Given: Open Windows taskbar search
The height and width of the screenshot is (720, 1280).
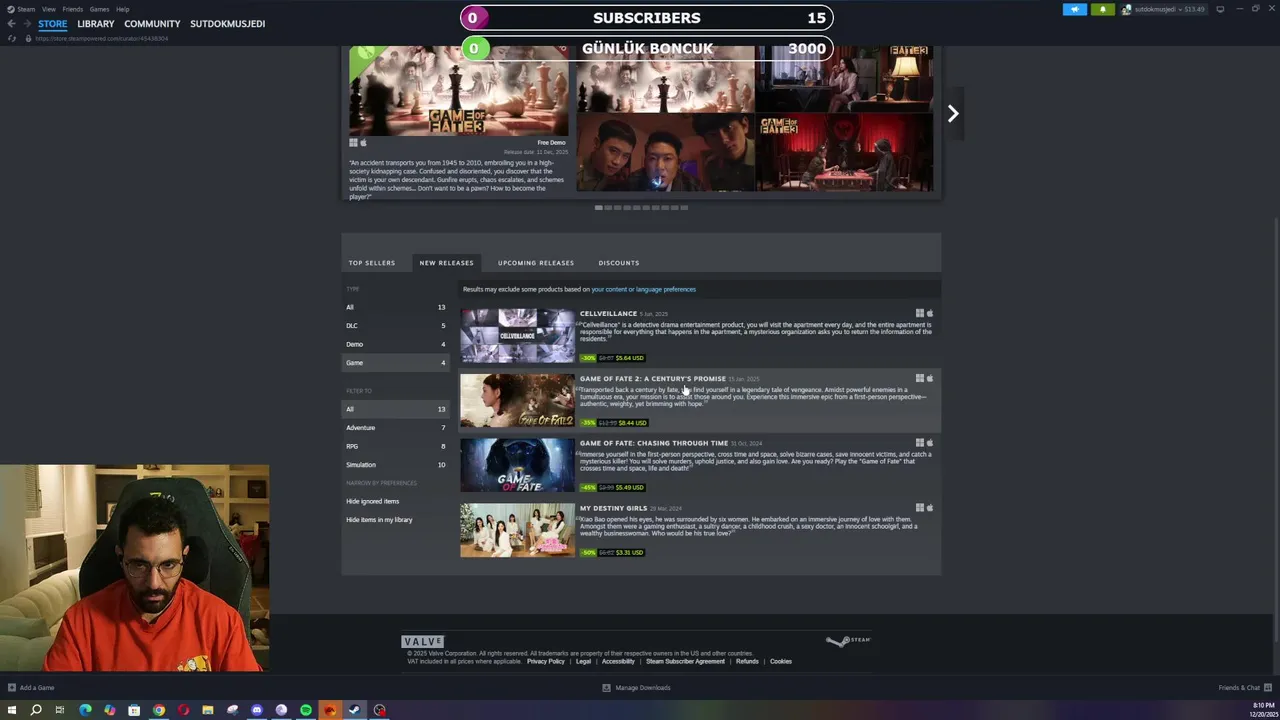Looking at the screenshot, I should (x=36, y=710).
